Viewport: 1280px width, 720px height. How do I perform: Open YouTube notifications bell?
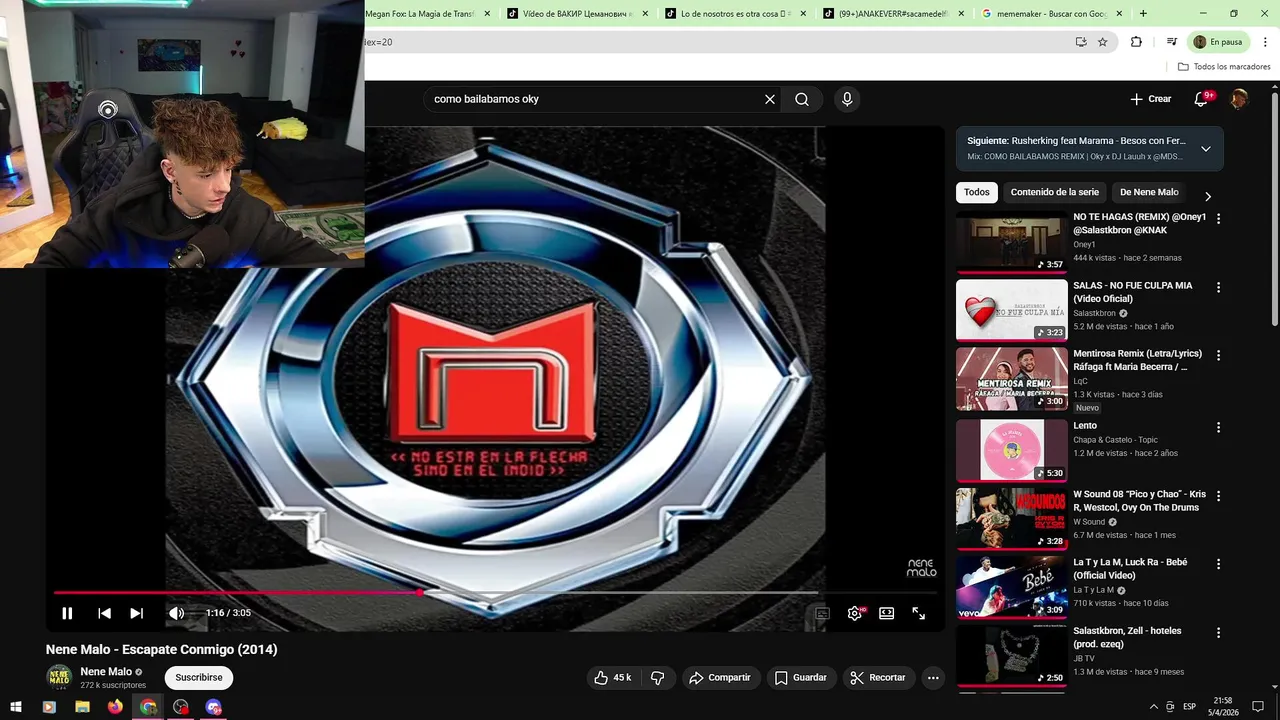click(1202, 99)
